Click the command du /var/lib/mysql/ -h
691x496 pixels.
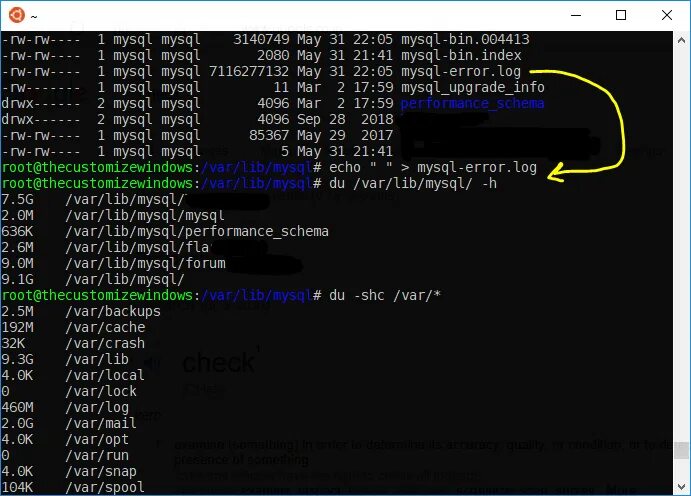tap(413, 183)
